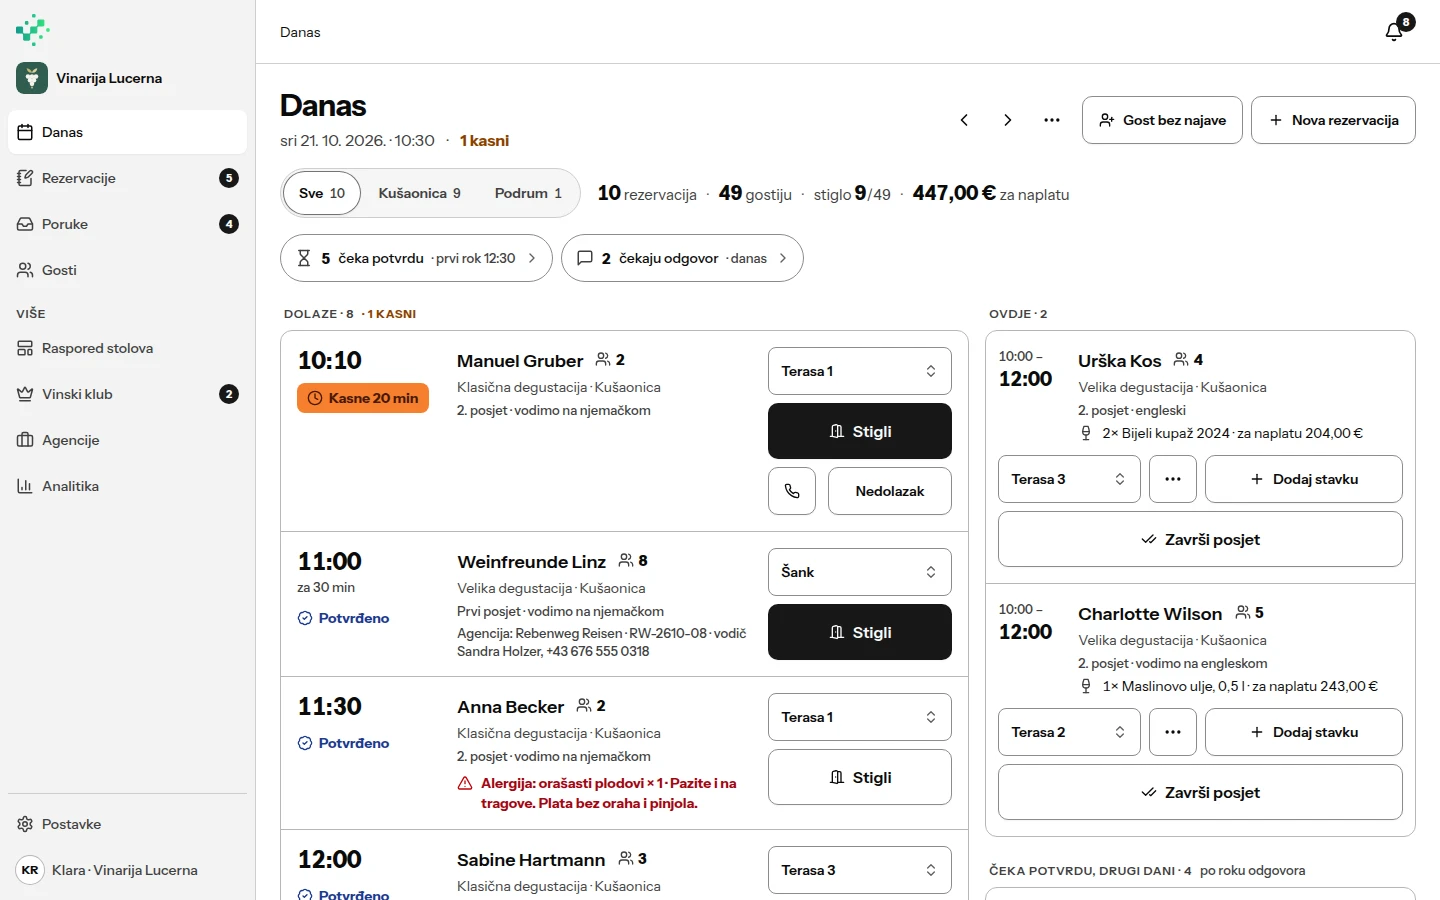This screenshot has width=1440, height=900.
Task: Open Klara user profile at bottom
Action: pos(127,870)
